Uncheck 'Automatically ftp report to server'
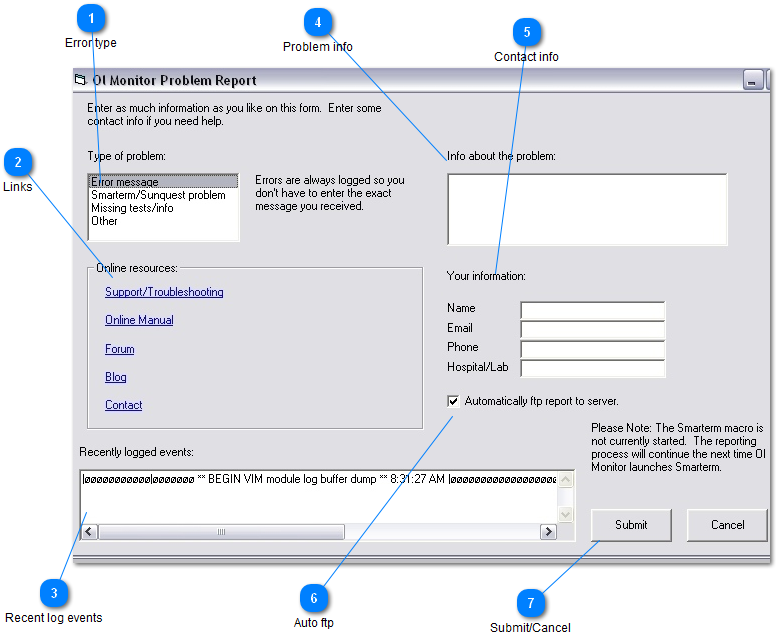This screenshot has width=783, height=638. coord(453,401)
